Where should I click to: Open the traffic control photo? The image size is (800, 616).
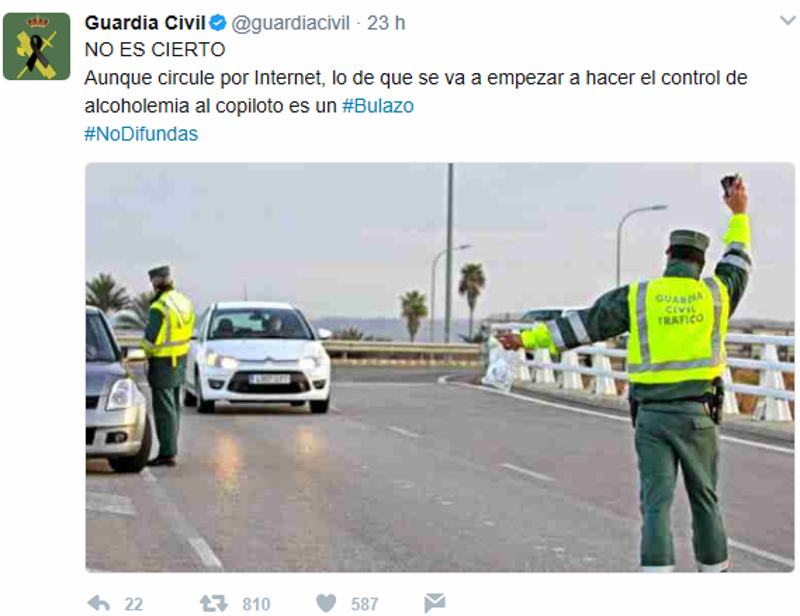[x=440, y=367]
